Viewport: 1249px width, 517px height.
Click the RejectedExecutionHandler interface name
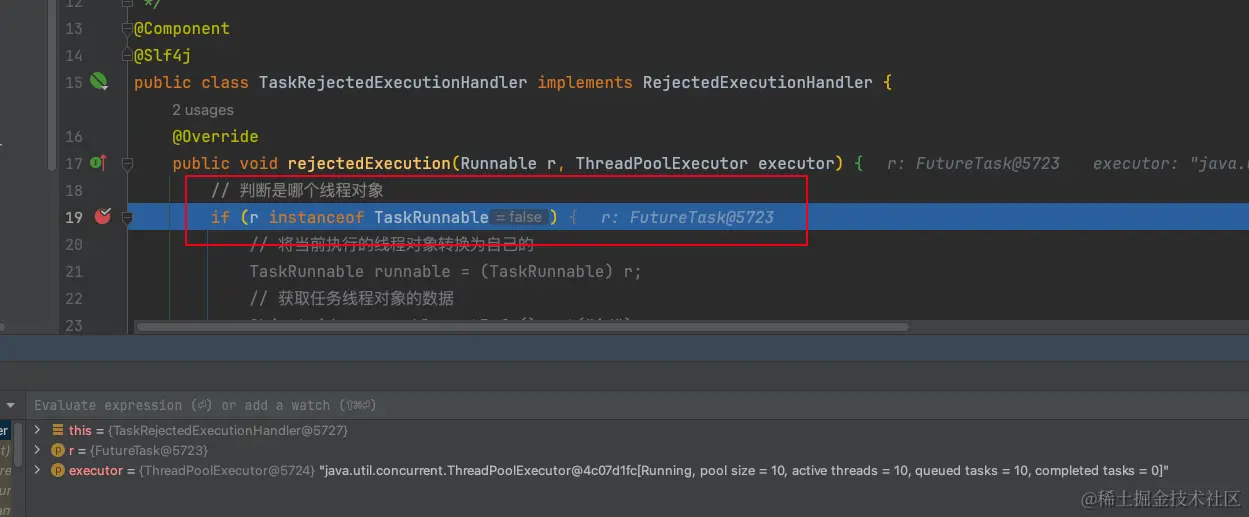tap(757, 82)
